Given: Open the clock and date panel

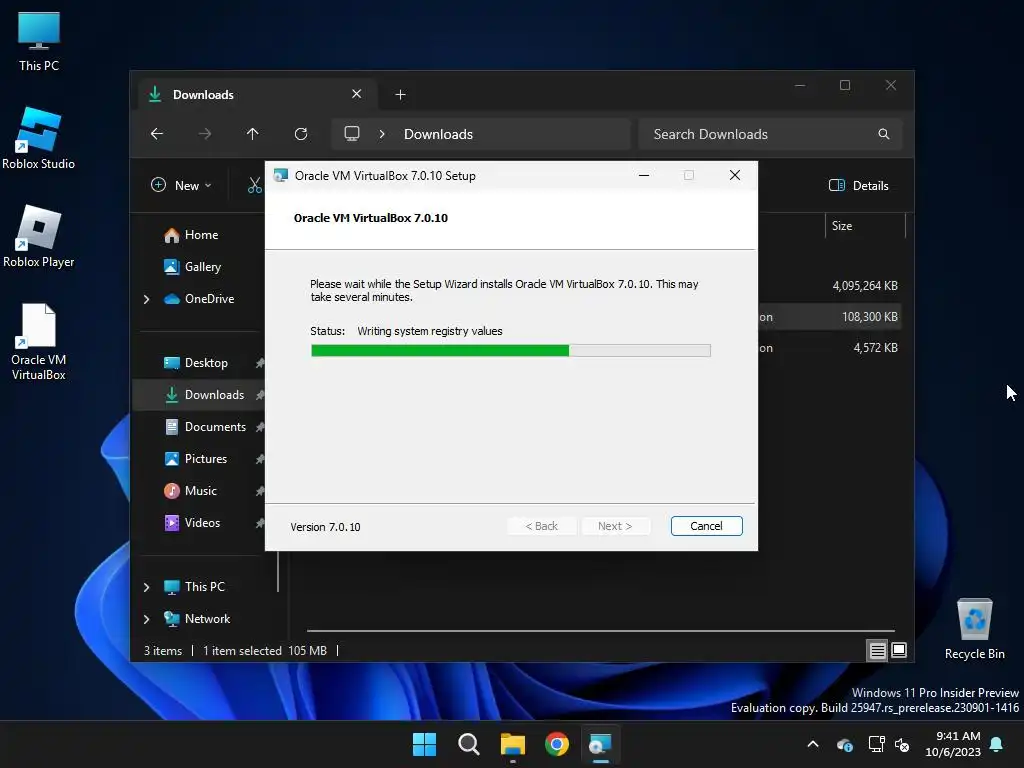Looking at the screenshot, I should pos(953,744).
